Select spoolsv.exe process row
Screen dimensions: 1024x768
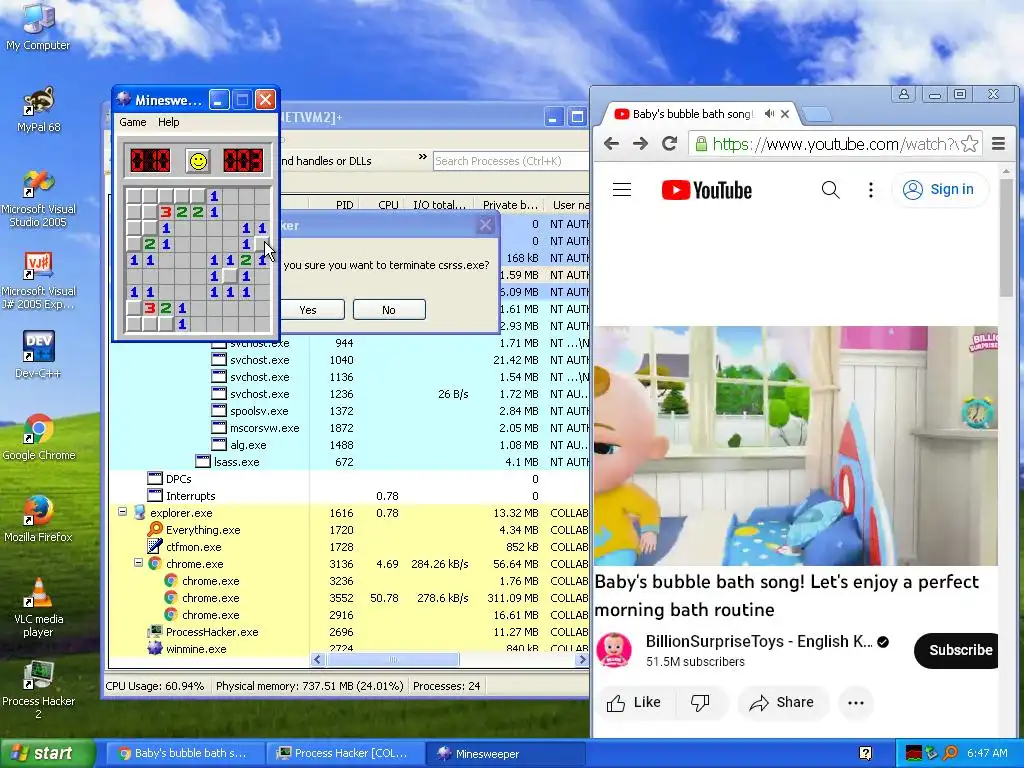(349, 411)
